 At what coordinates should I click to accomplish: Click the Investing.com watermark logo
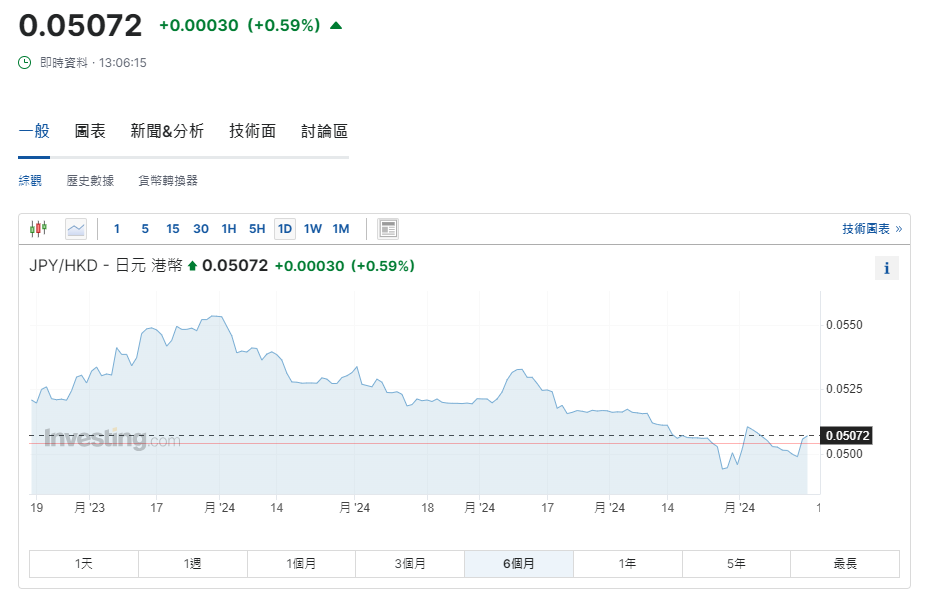[112, 439]
